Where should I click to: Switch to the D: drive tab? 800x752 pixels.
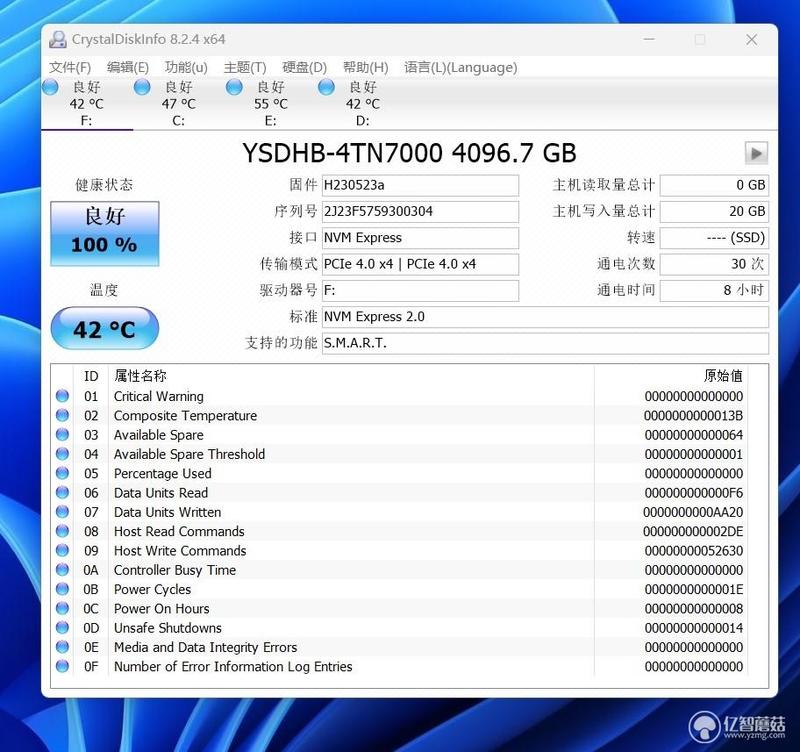[x=363, y=104]
